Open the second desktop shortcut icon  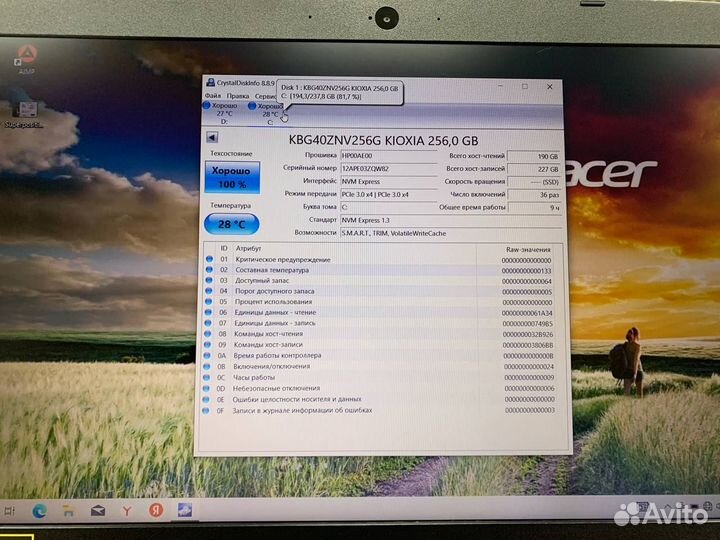pyautogui.click(x=25, y=114)
